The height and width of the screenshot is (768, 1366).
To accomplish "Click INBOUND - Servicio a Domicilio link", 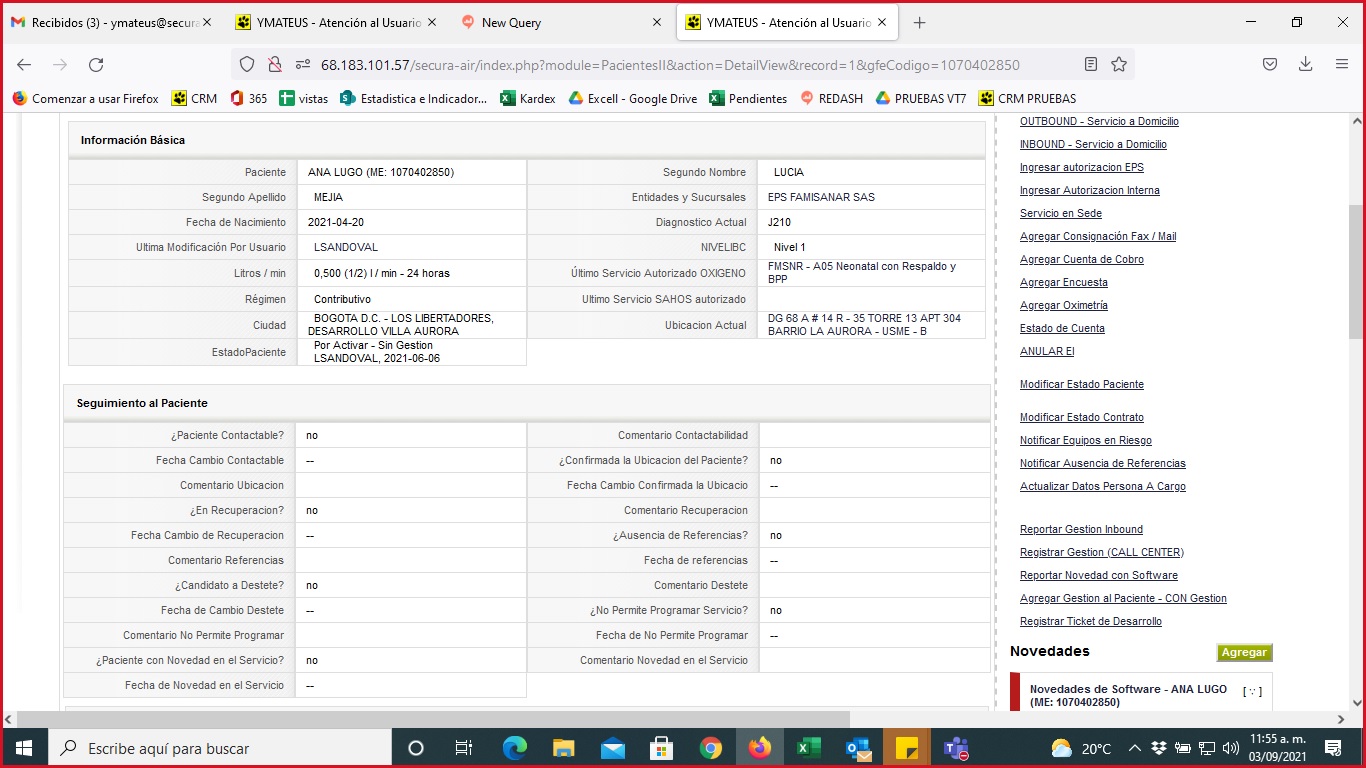I will (1093, 144).
